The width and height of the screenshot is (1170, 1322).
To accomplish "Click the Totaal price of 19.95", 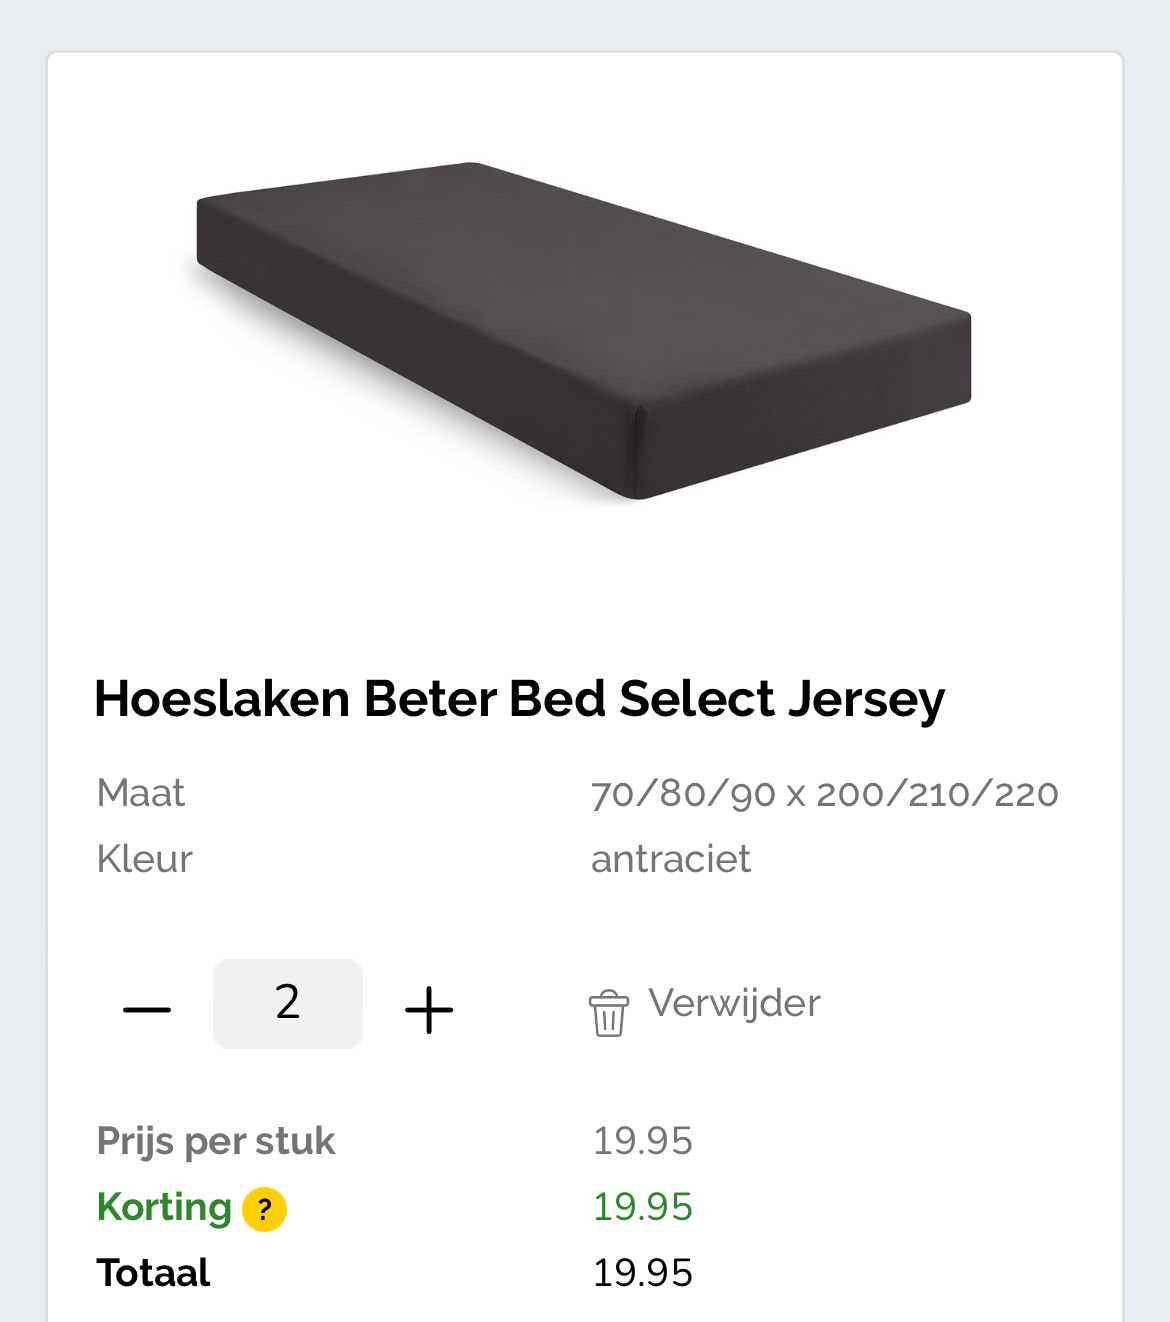I will (x=643, y=1272).
